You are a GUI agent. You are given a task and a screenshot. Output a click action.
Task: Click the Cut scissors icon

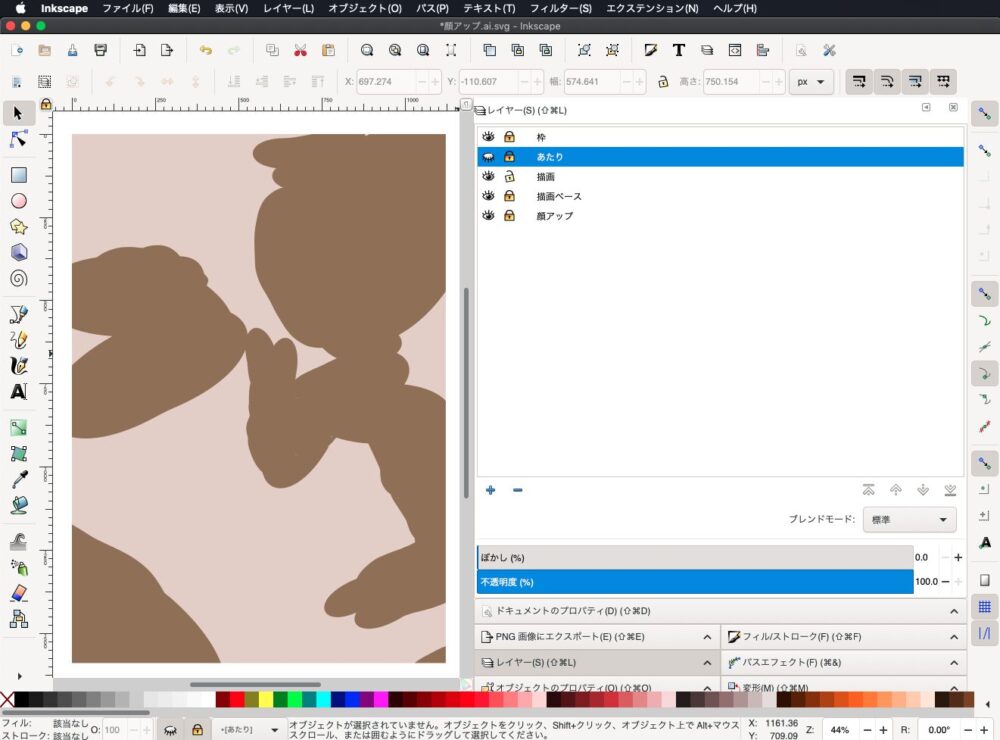pos(300,50)
